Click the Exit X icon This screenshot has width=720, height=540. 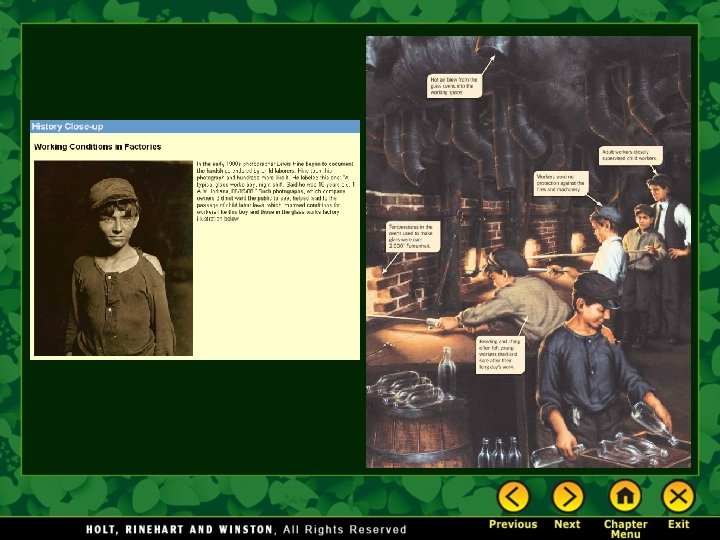679,496
